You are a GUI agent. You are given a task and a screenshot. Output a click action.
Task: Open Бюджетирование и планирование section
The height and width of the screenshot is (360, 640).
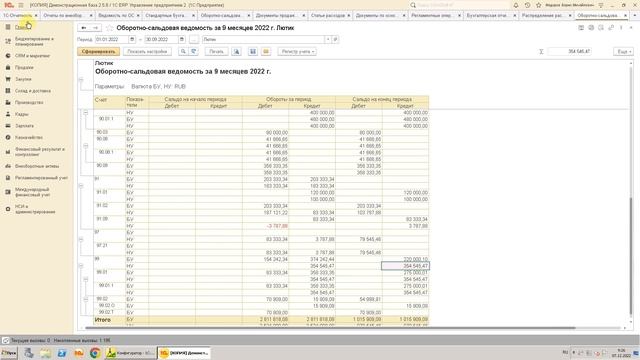34,41
